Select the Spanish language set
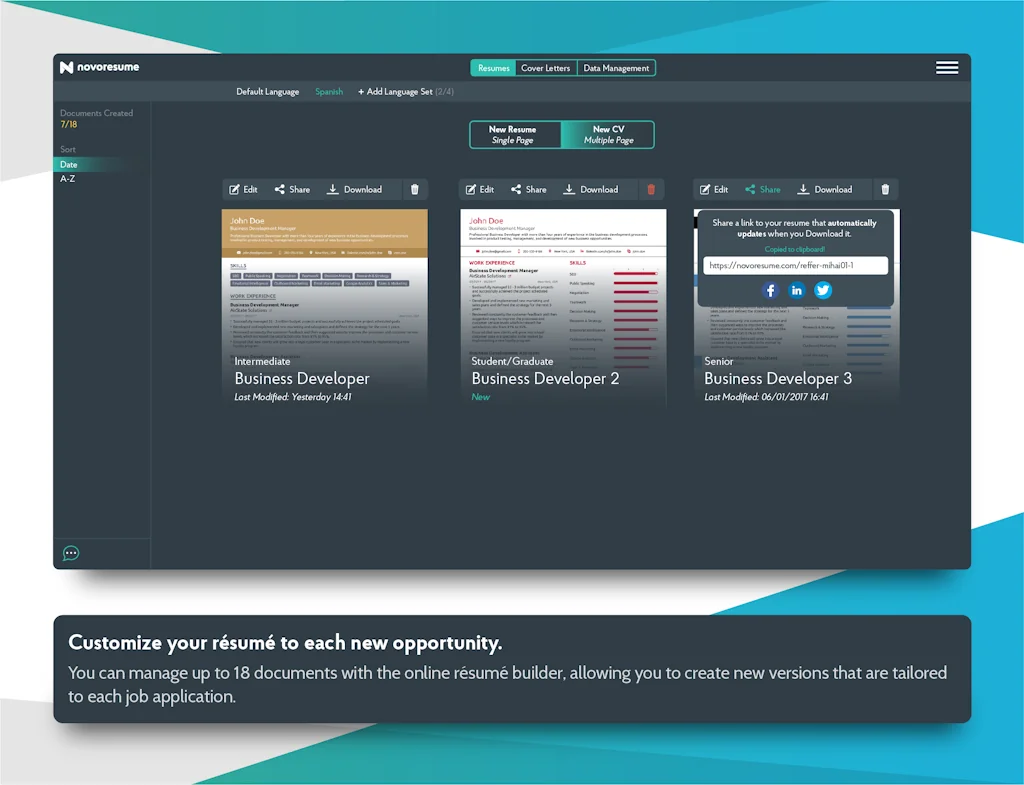Image resolution: width=1024 pixels, height=785 pixels. tap(329, 91)
